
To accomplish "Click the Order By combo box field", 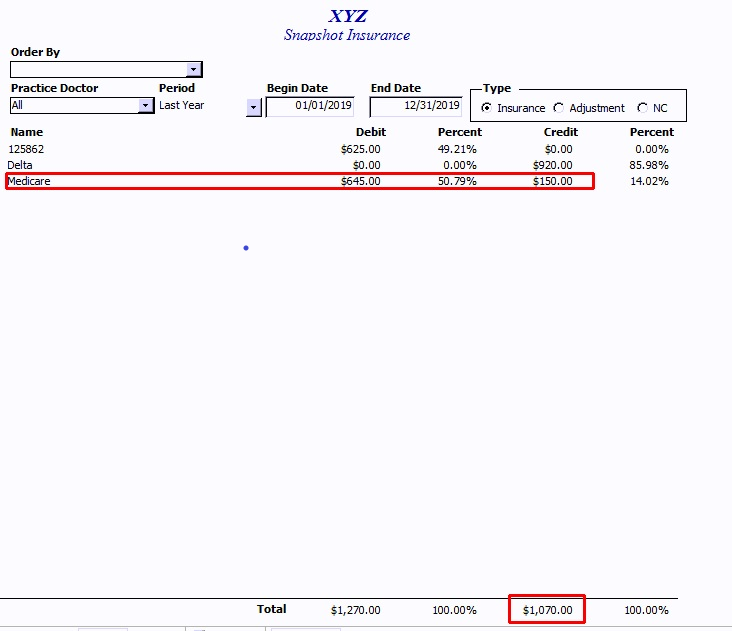I will tap(98, 70).
